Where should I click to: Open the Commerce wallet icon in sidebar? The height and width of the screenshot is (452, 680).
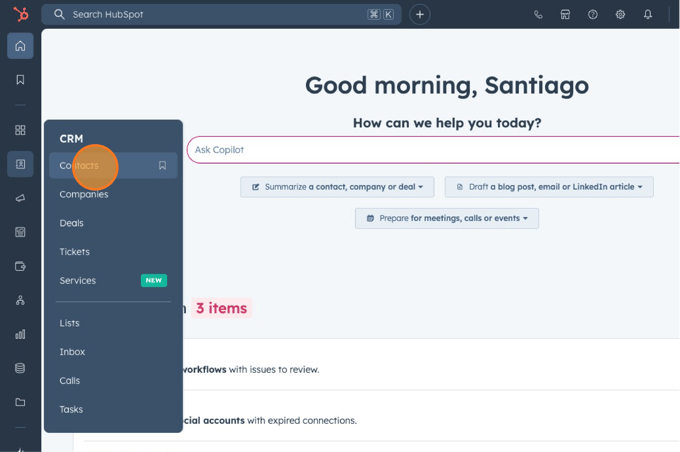tap(20, 266)
